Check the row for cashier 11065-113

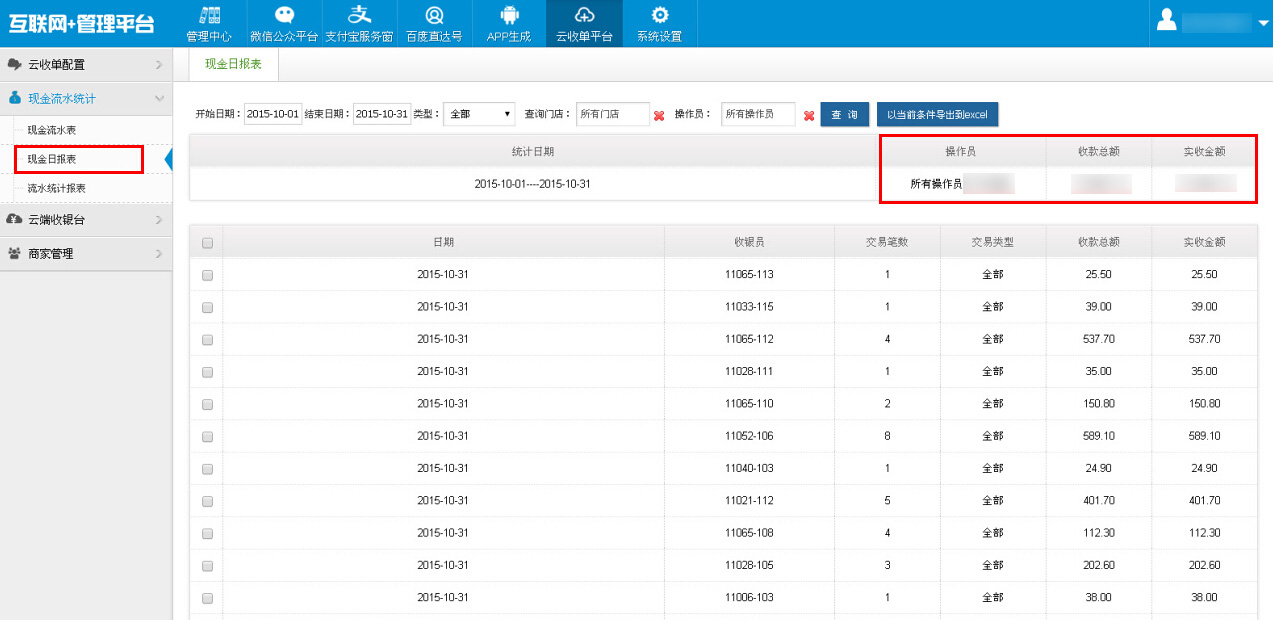[207, 275]
